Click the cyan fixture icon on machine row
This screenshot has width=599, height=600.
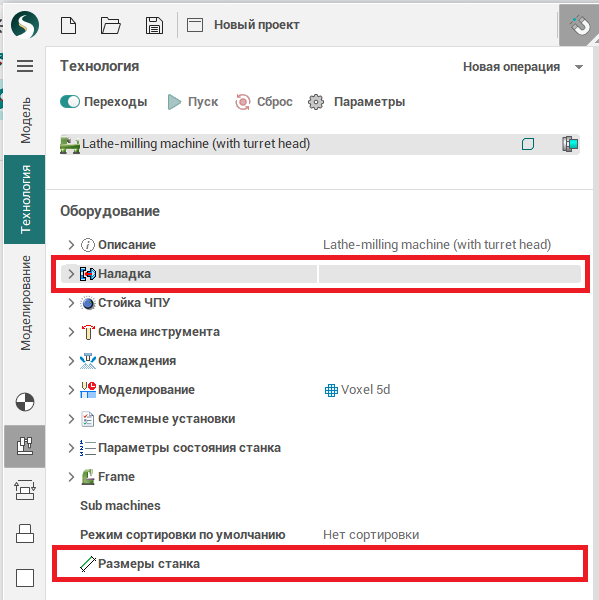click(570, 144)
